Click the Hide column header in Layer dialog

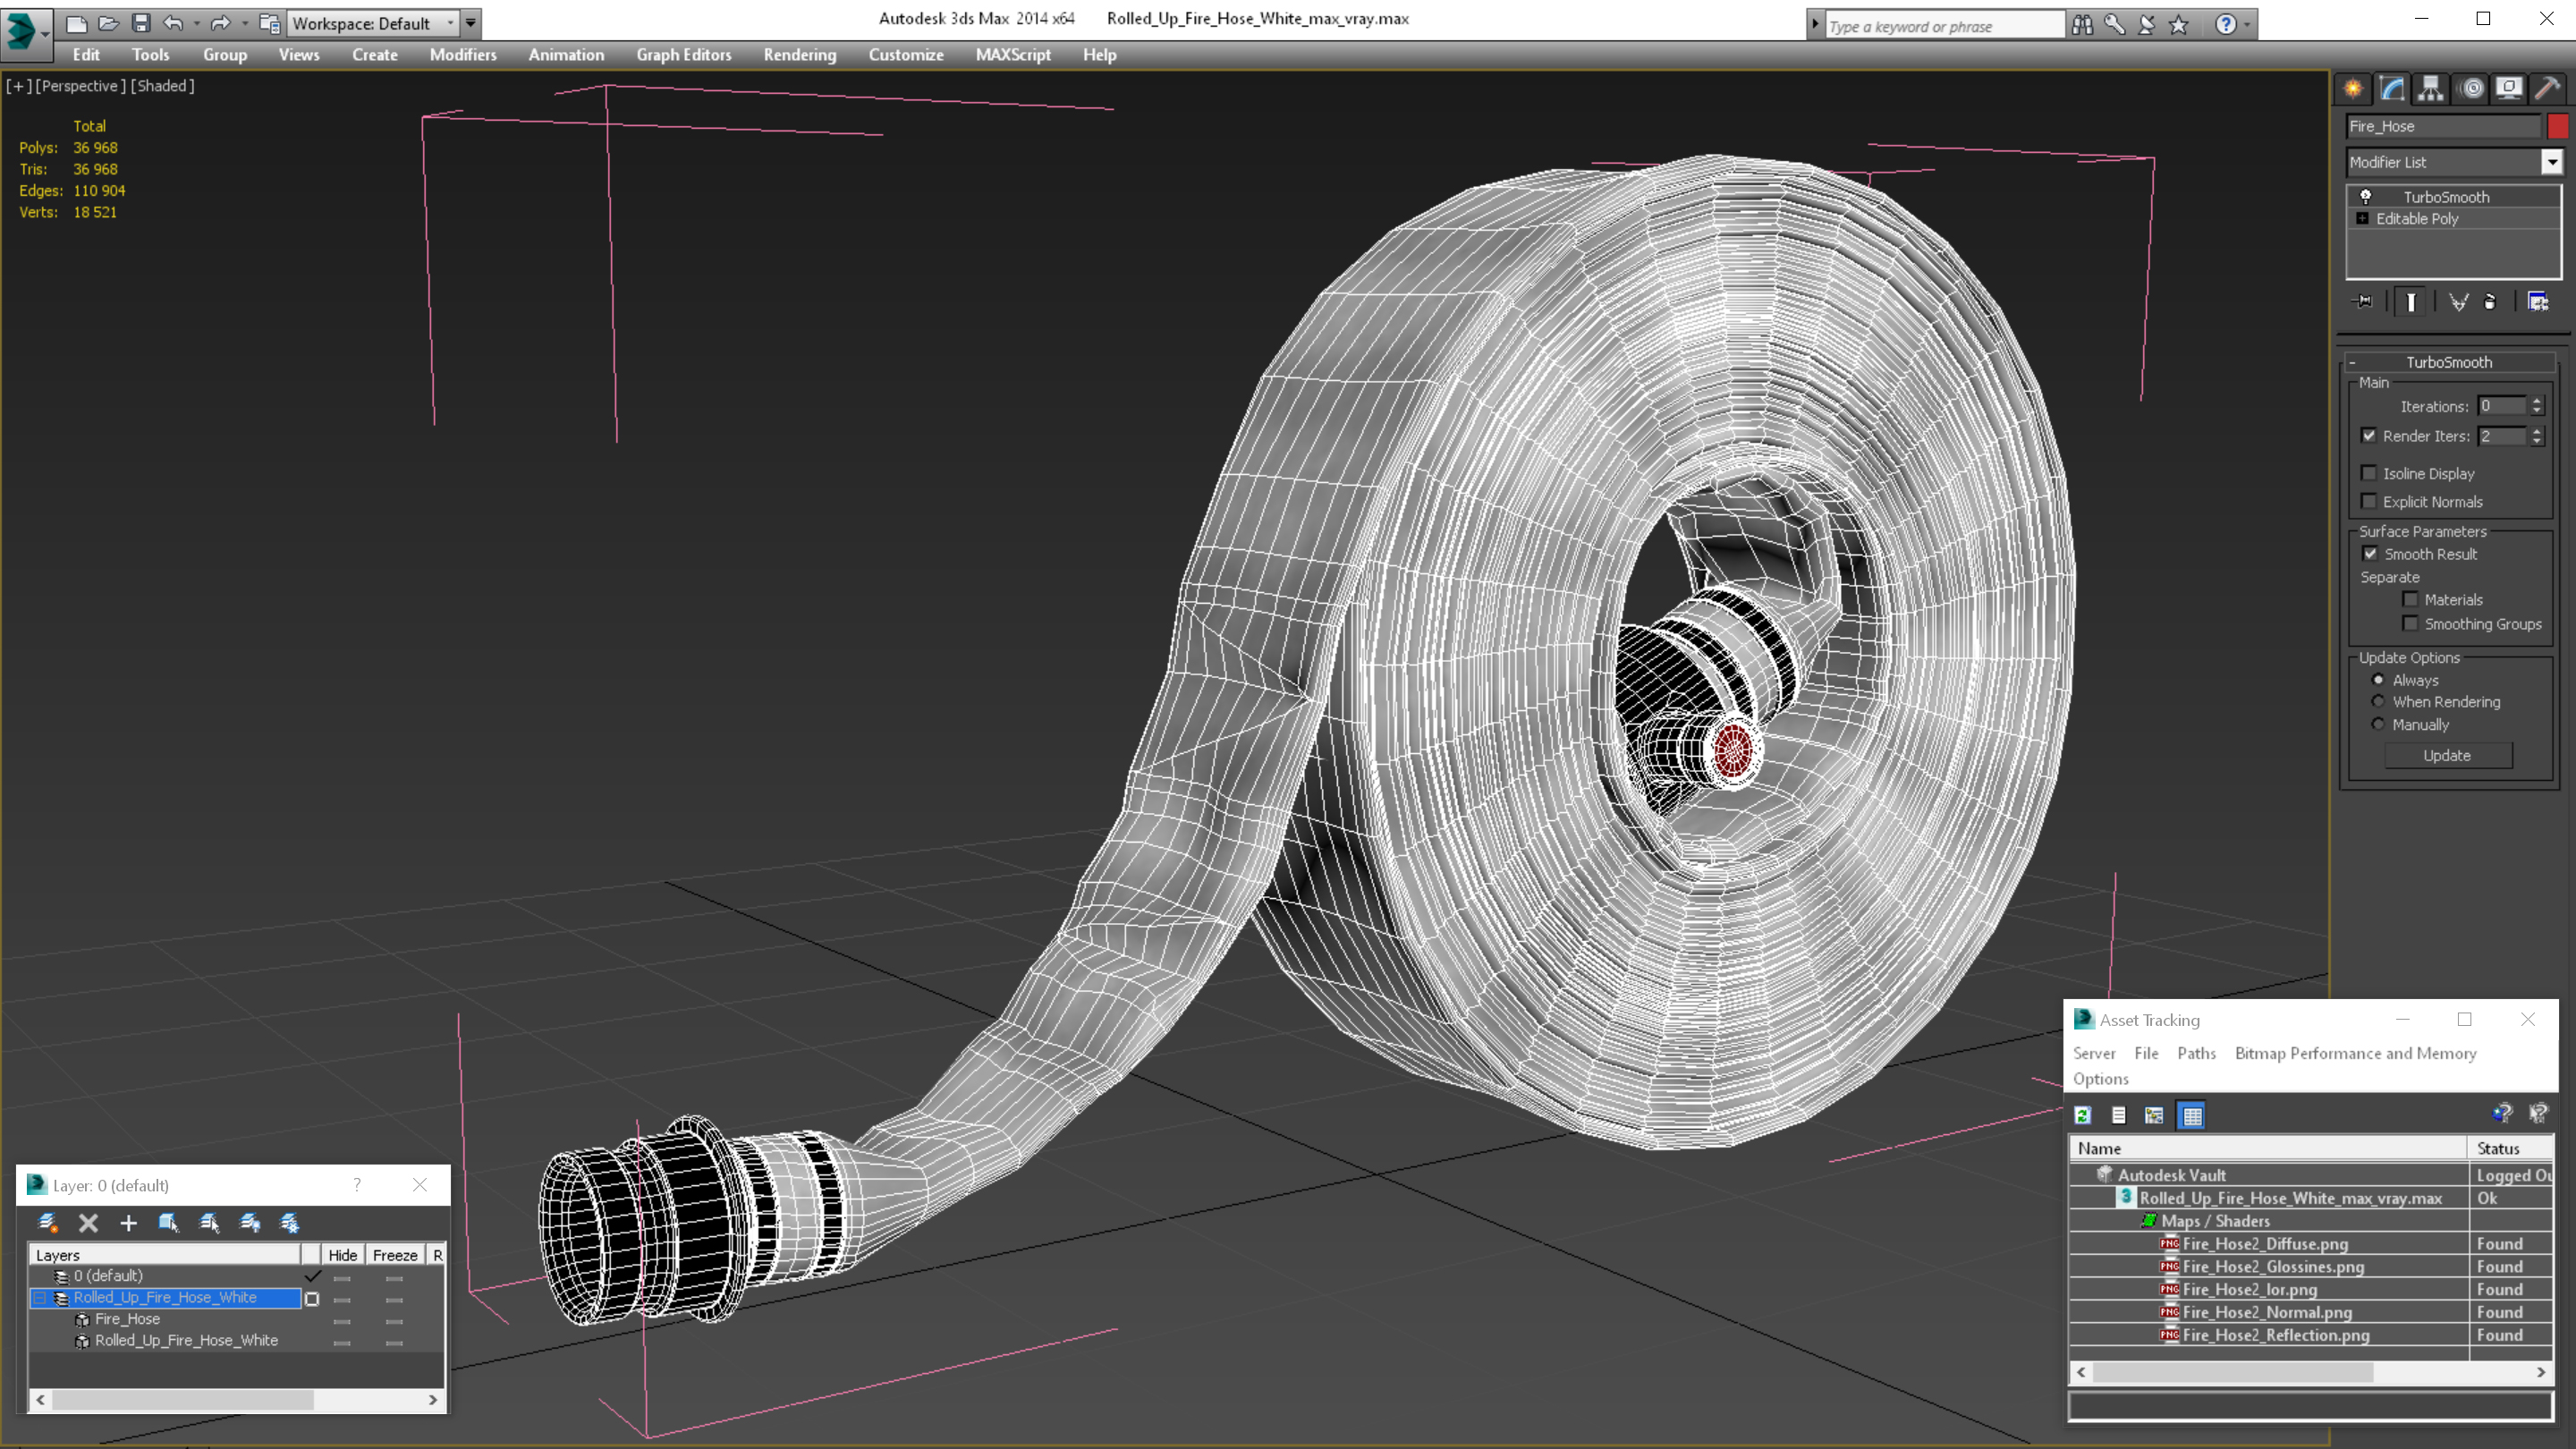point(342,1254)
